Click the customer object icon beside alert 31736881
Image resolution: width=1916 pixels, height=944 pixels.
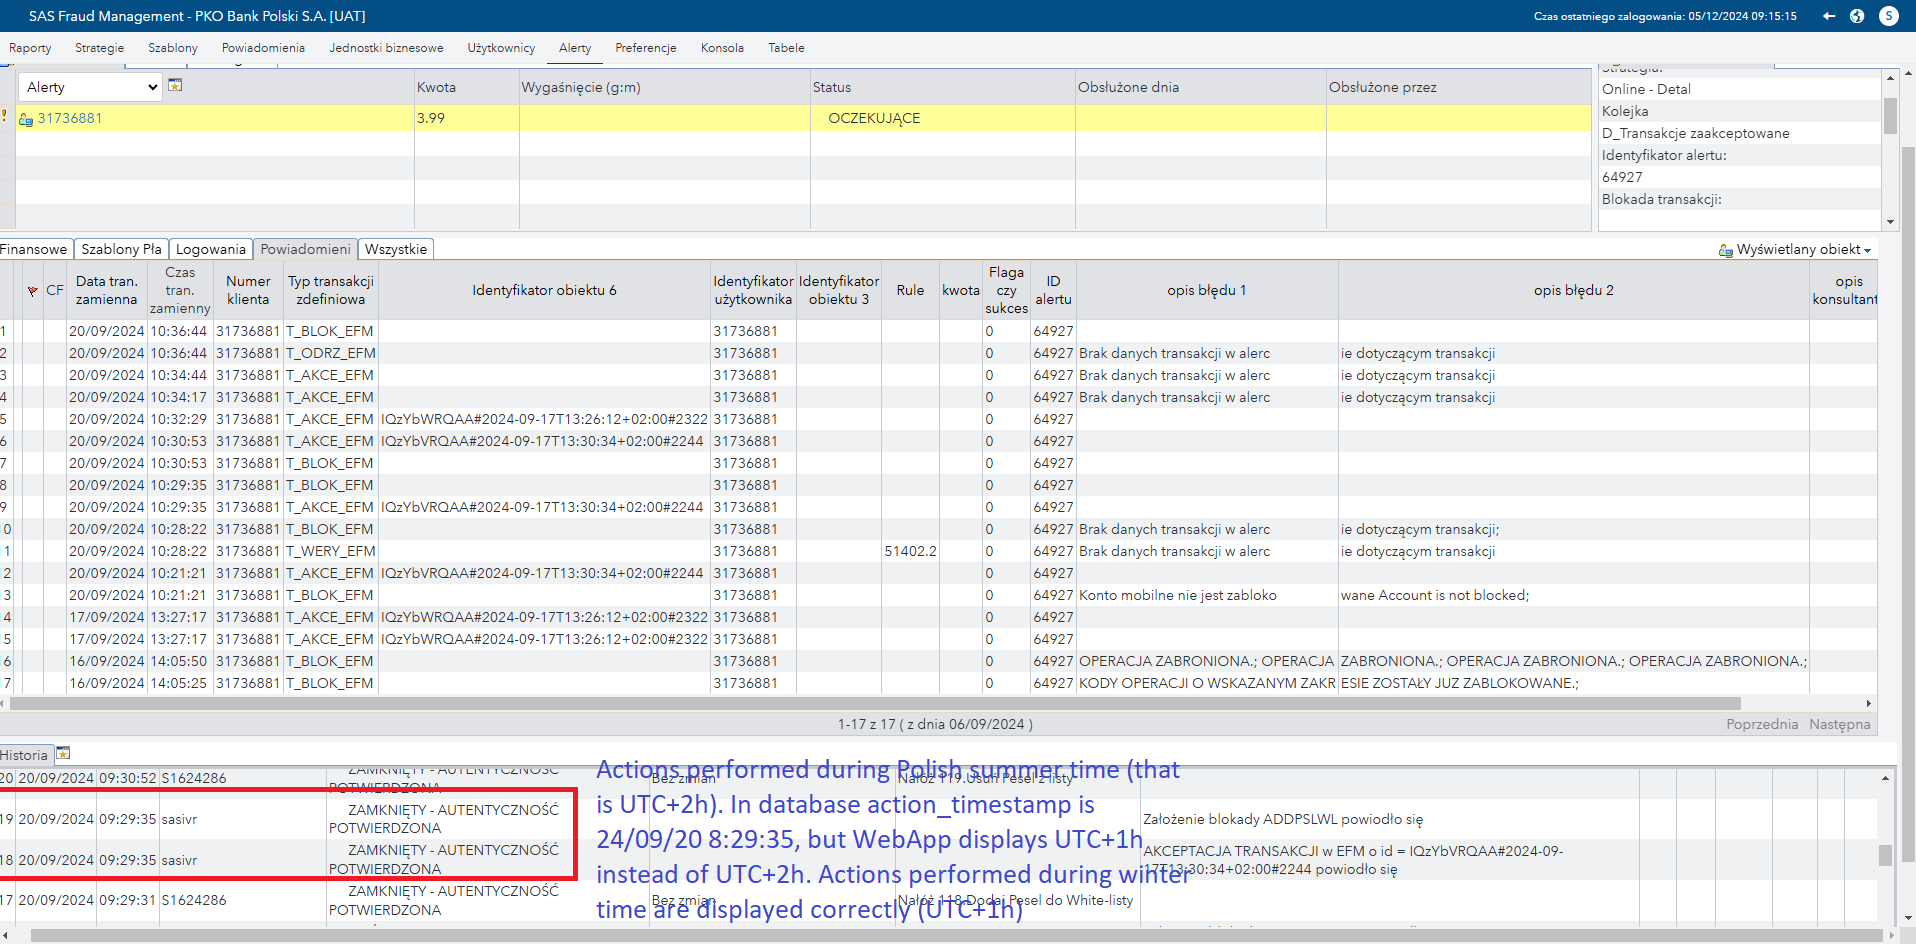[26, 119]
